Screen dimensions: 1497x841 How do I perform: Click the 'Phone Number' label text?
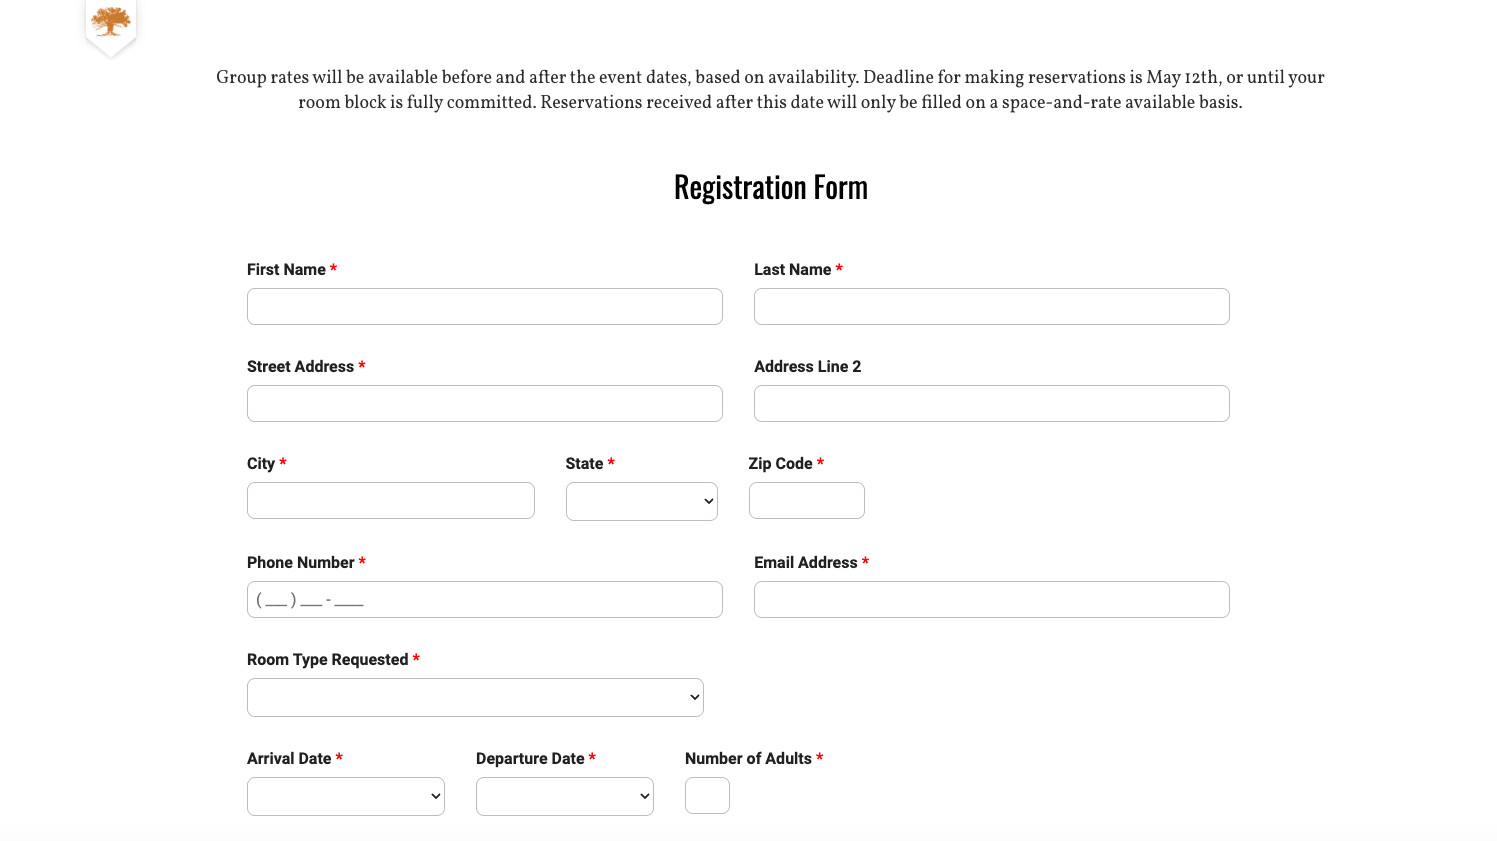(300, 563)
